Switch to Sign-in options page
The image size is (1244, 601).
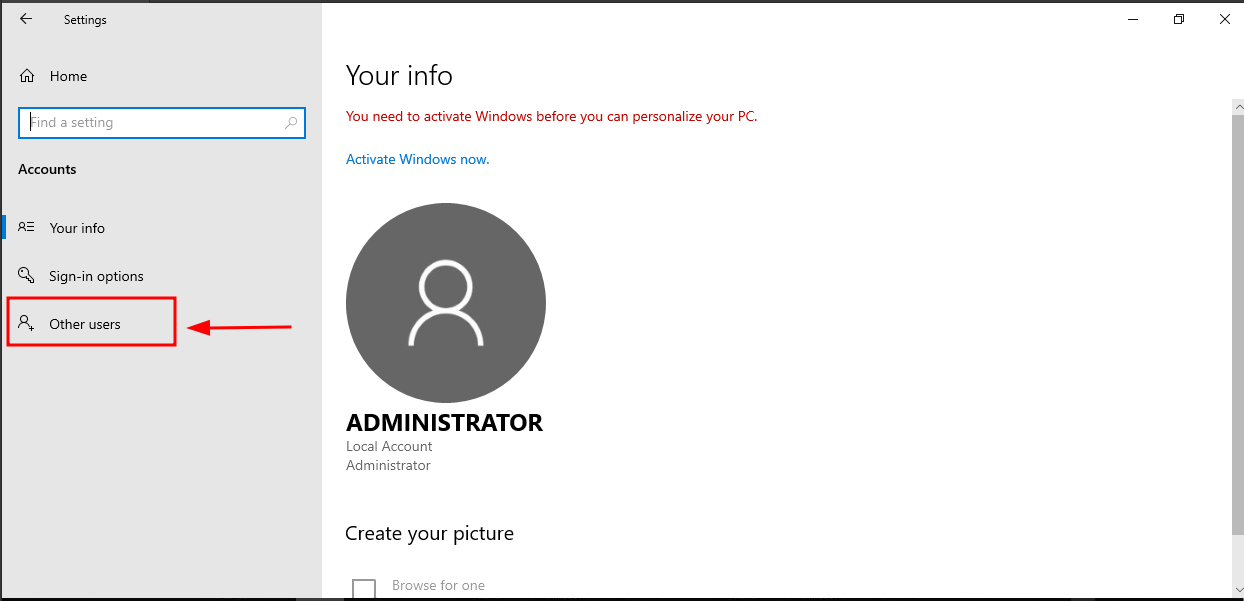click(96, 276)
